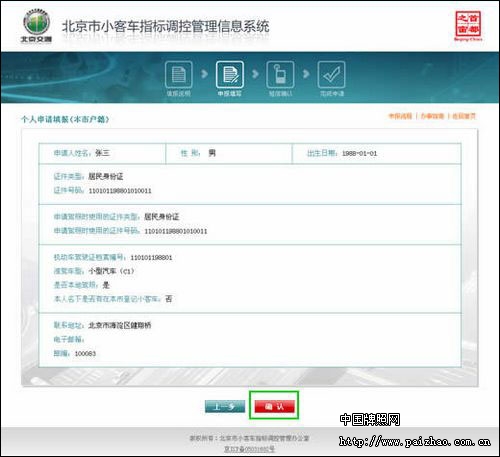Click the arrow after the first step icon
Screen dimensions: 500x457
pyautogui.click(x=204, y=74)
